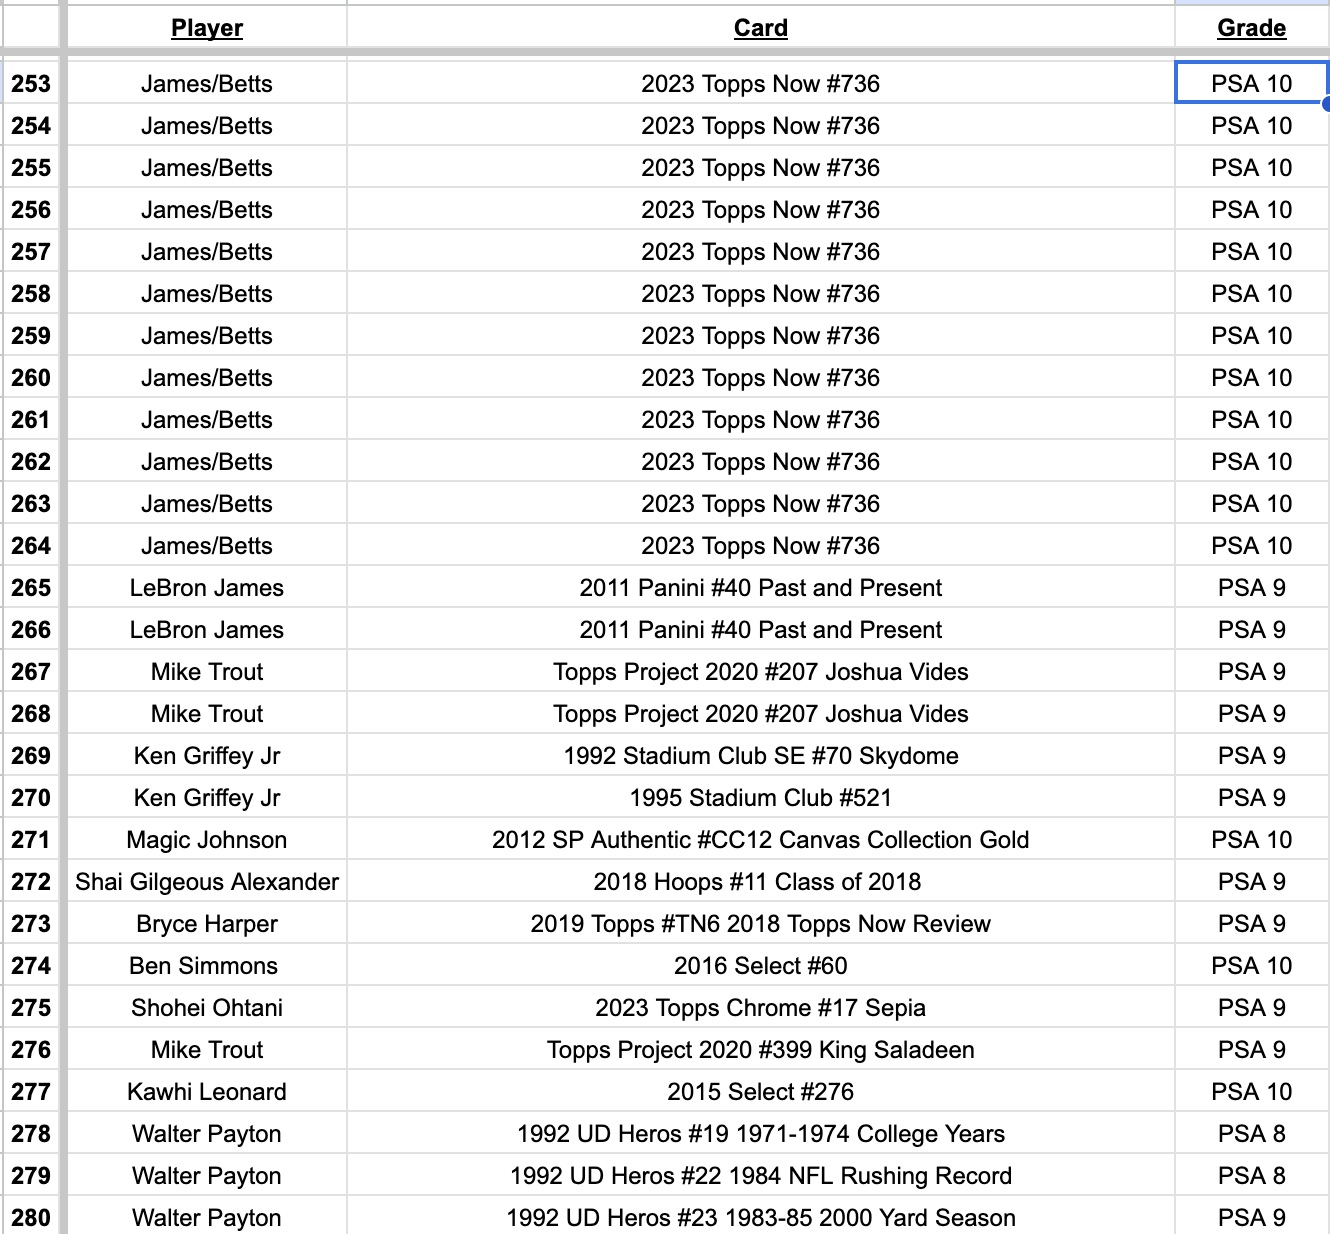The image size is (1330, 1234).
Task: Click the 1995 Stadium Club #521 cell
Action: point(760,798)
